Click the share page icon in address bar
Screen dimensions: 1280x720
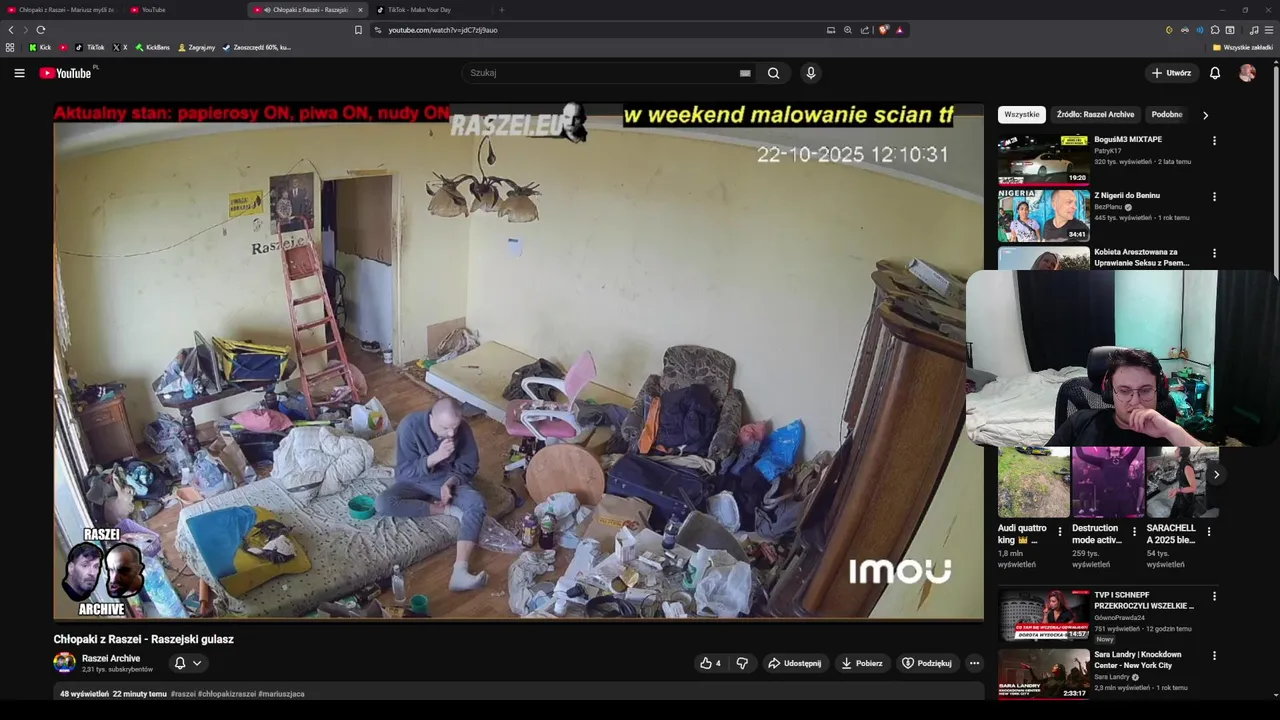[865, 30]
